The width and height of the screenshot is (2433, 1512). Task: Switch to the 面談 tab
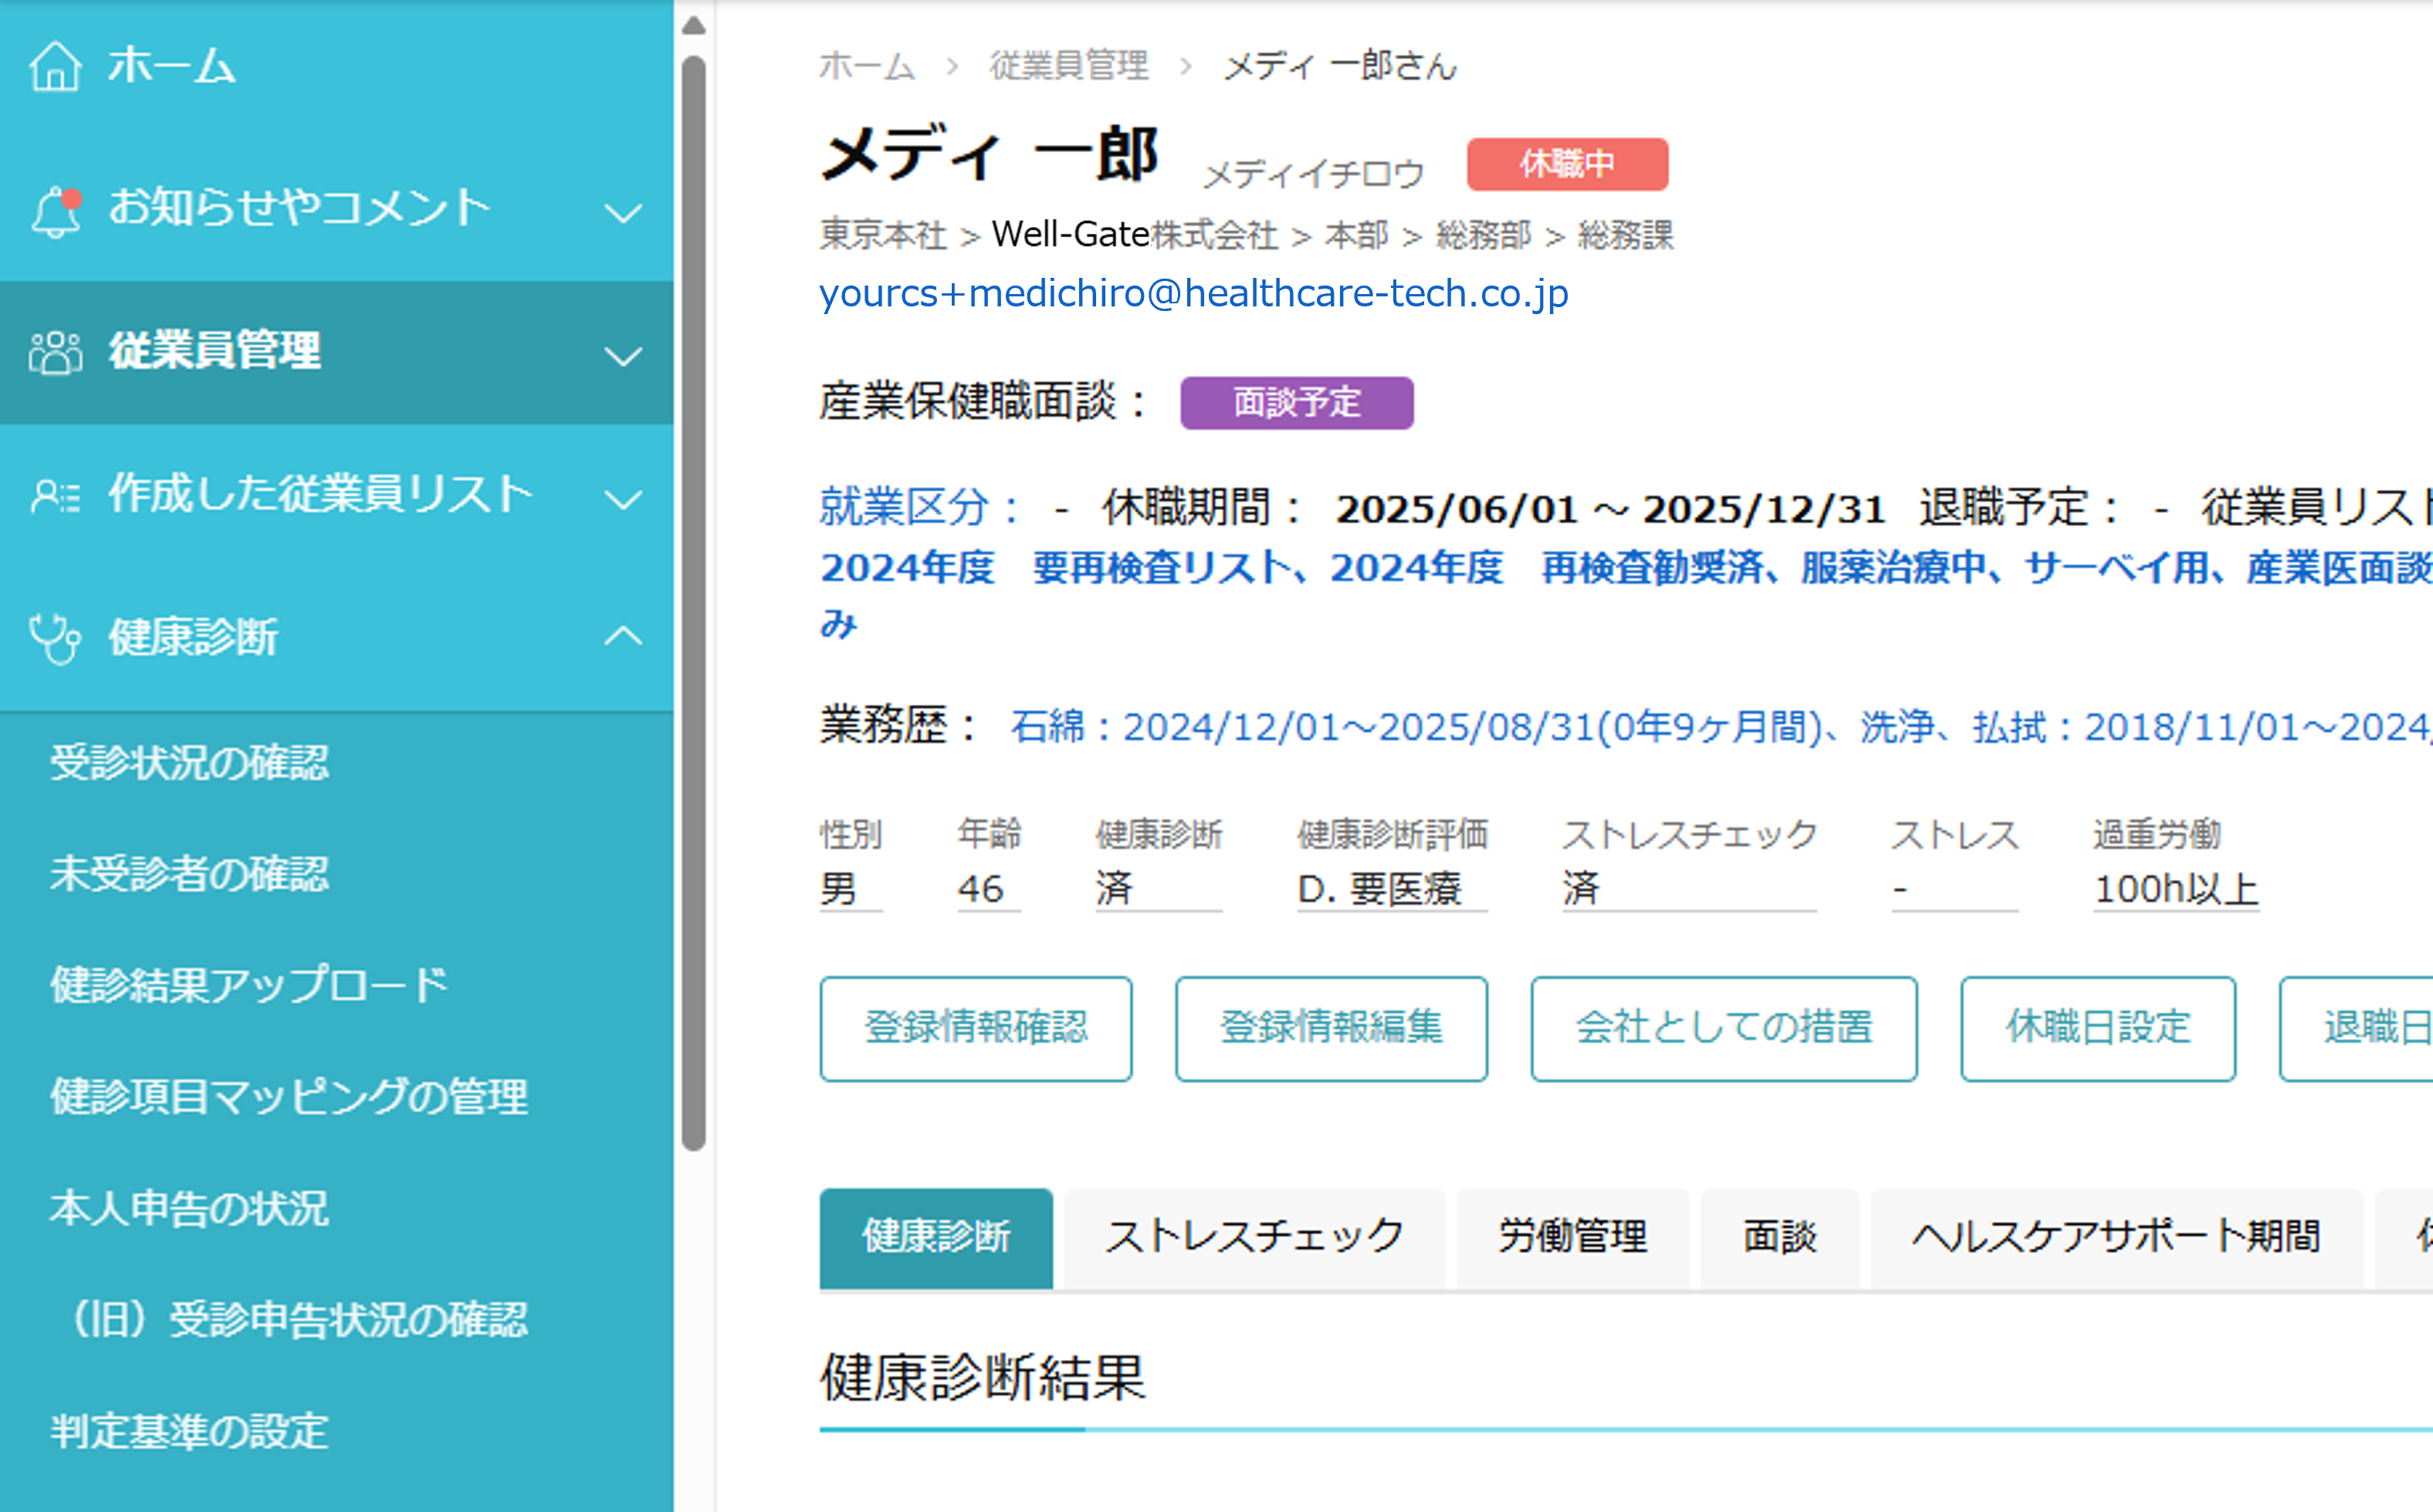[x=1780, y=1238]
